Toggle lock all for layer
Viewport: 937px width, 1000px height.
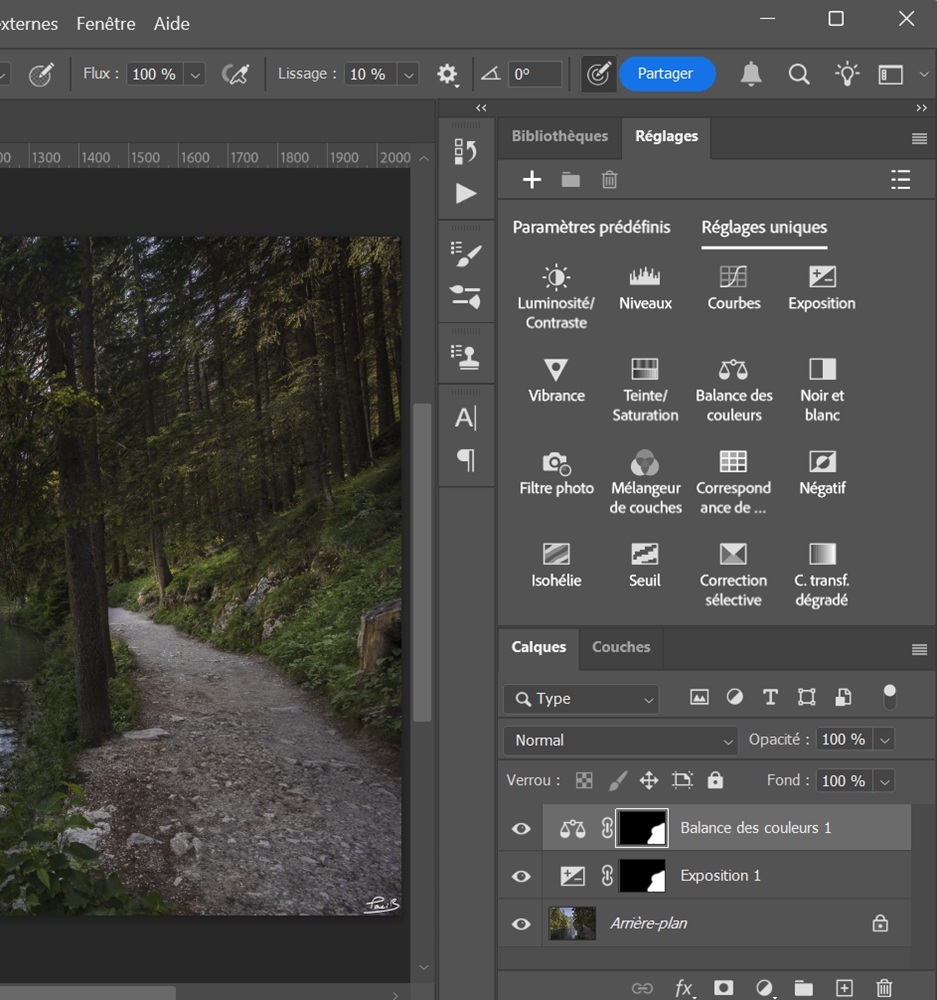tap(715, 780)
